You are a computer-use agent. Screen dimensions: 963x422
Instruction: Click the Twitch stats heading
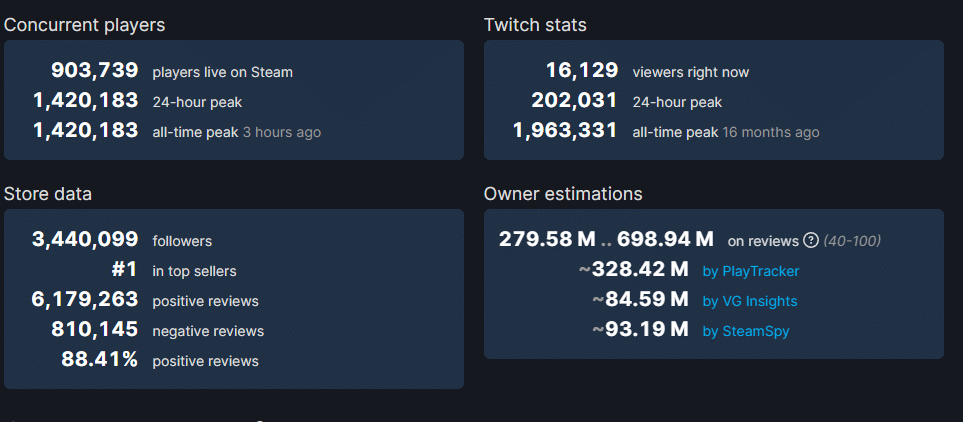tap(535, 25)
